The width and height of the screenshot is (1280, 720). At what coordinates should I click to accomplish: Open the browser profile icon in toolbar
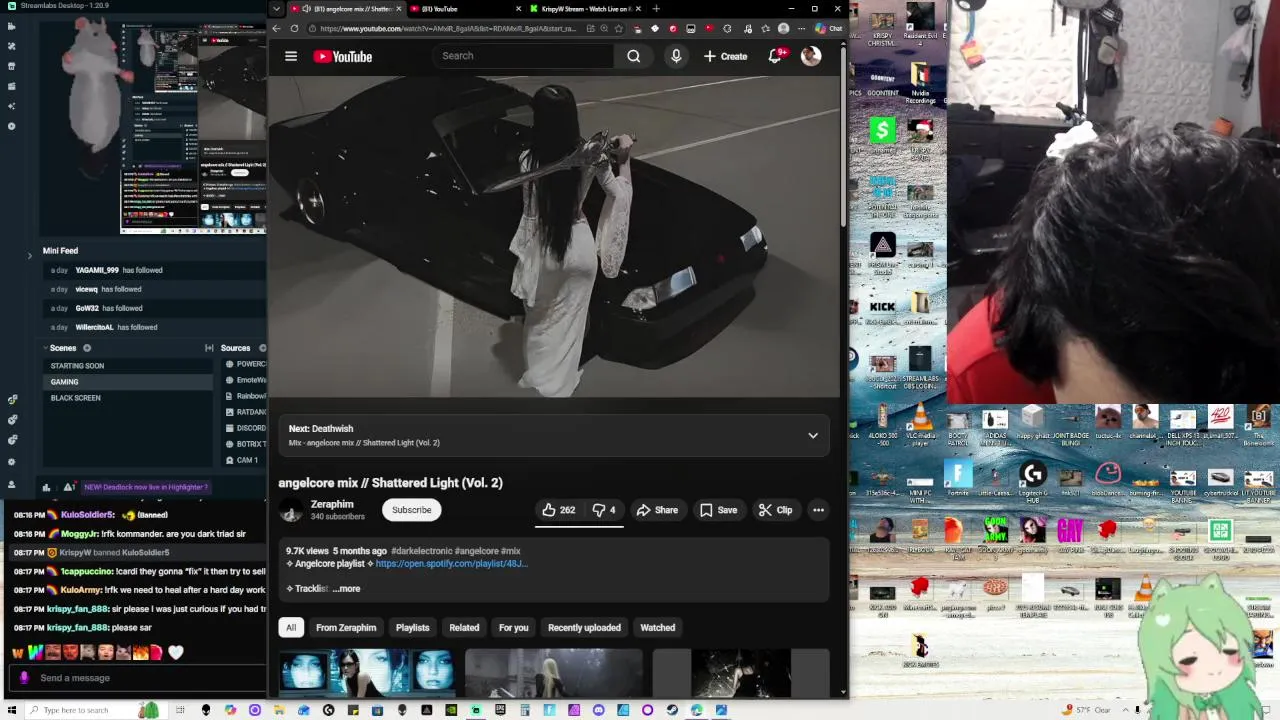783,28
